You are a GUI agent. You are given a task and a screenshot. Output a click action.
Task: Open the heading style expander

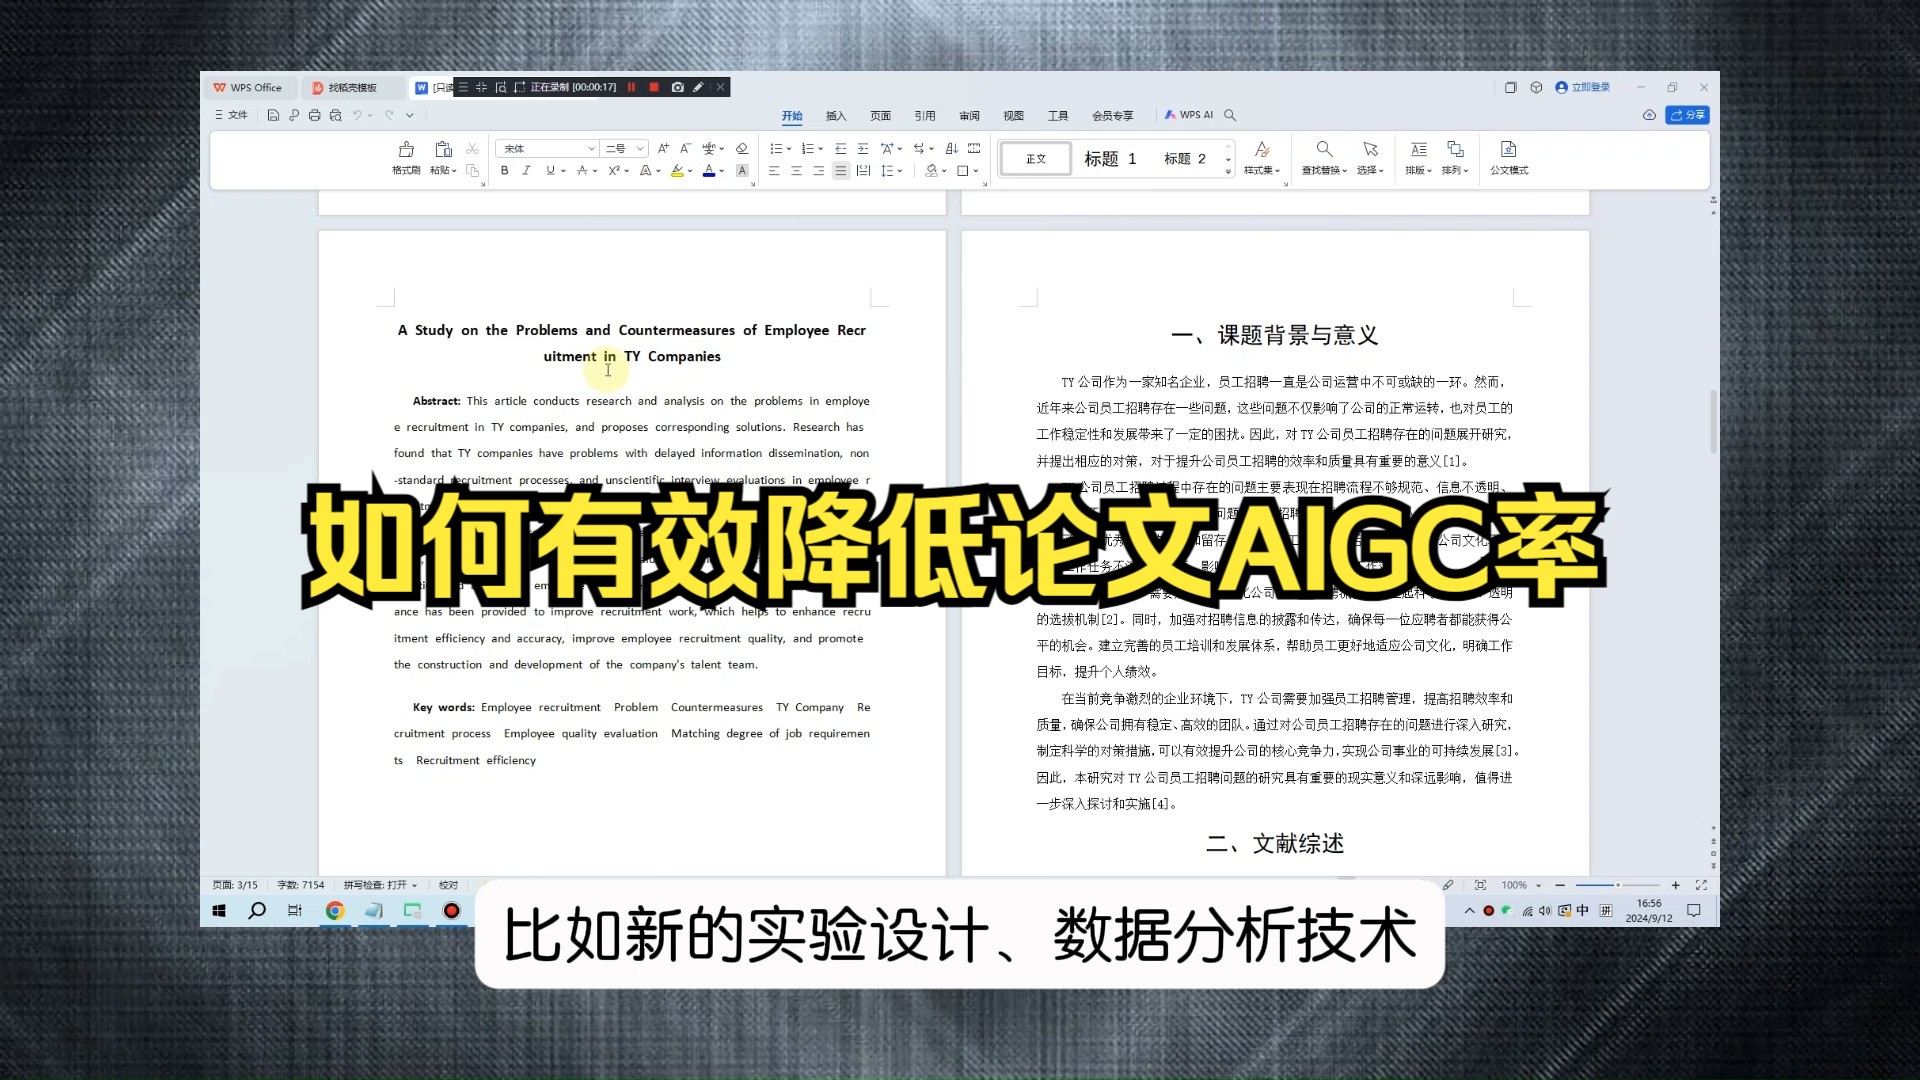click(1225, 173)
